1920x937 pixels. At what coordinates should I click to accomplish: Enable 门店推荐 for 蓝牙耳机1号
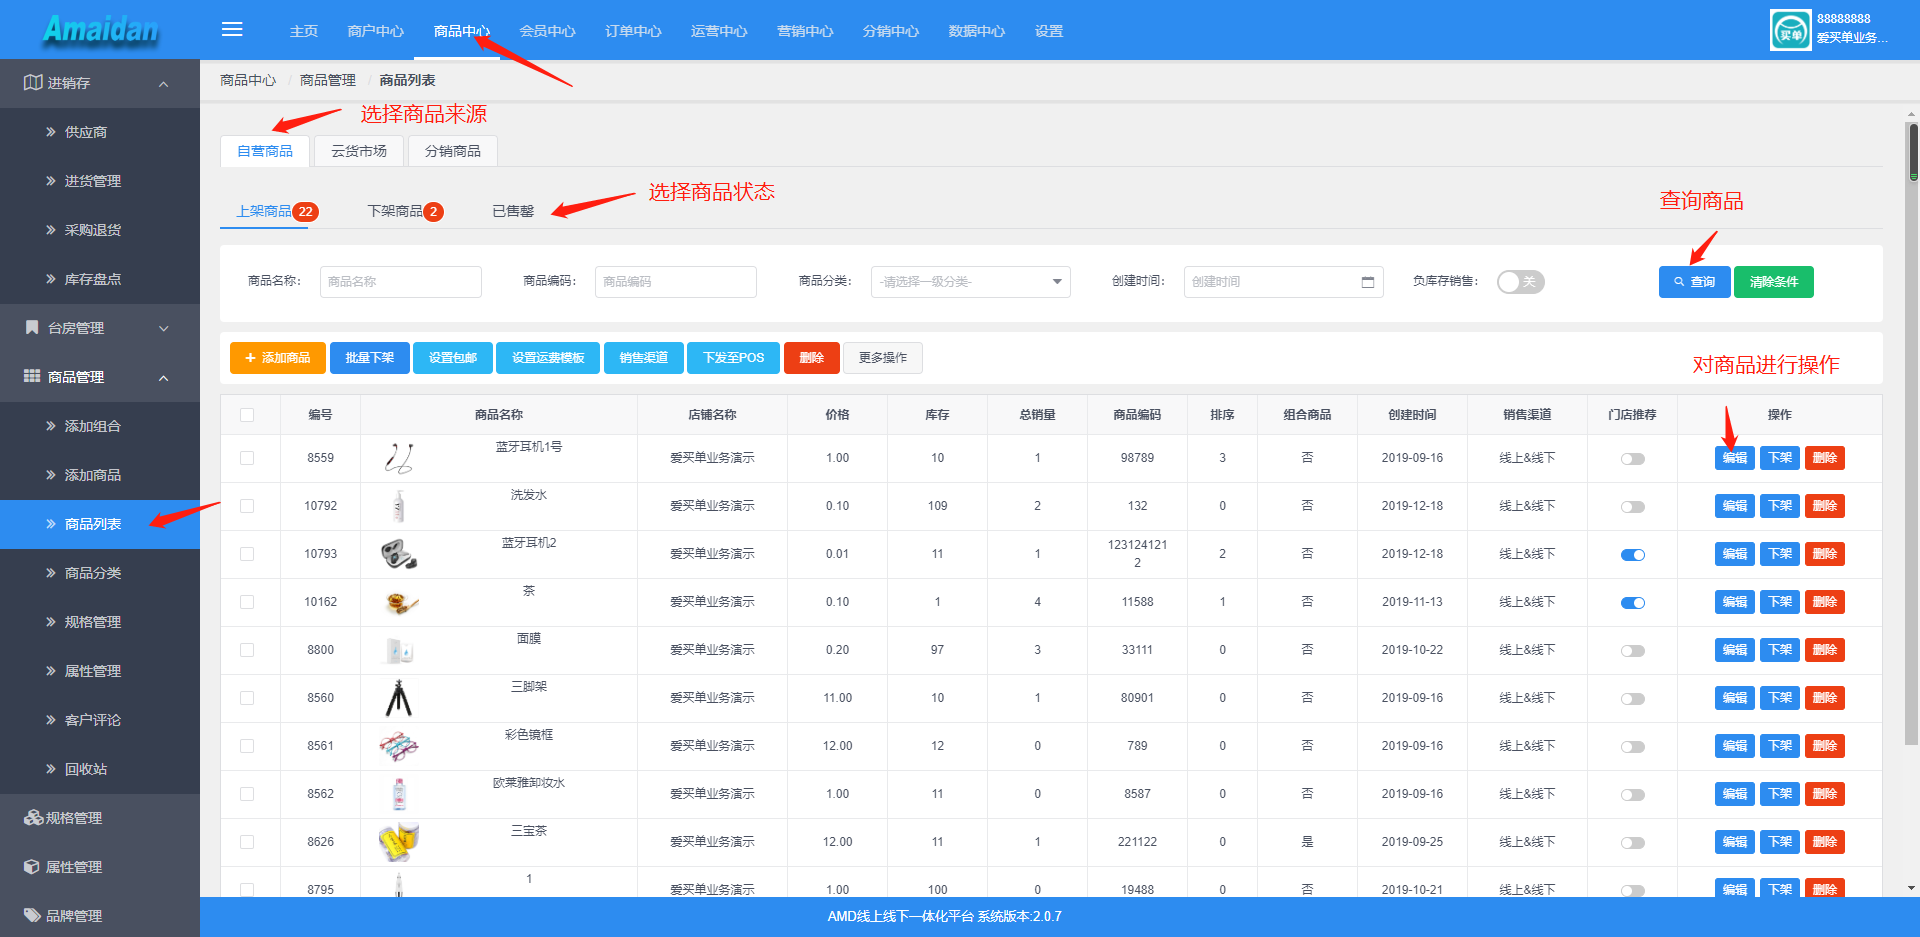click(x=1632, y=459)
